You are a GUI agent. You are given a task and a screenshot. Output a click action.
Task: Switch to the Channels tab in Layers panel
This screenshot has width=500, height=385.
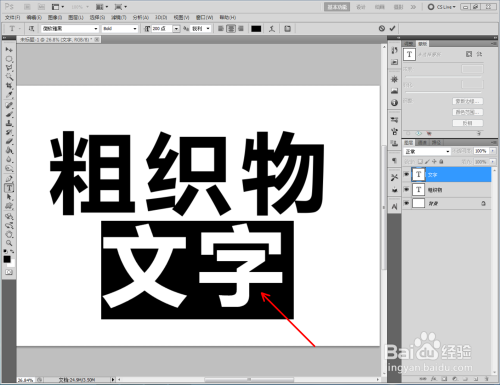(422, 143)
